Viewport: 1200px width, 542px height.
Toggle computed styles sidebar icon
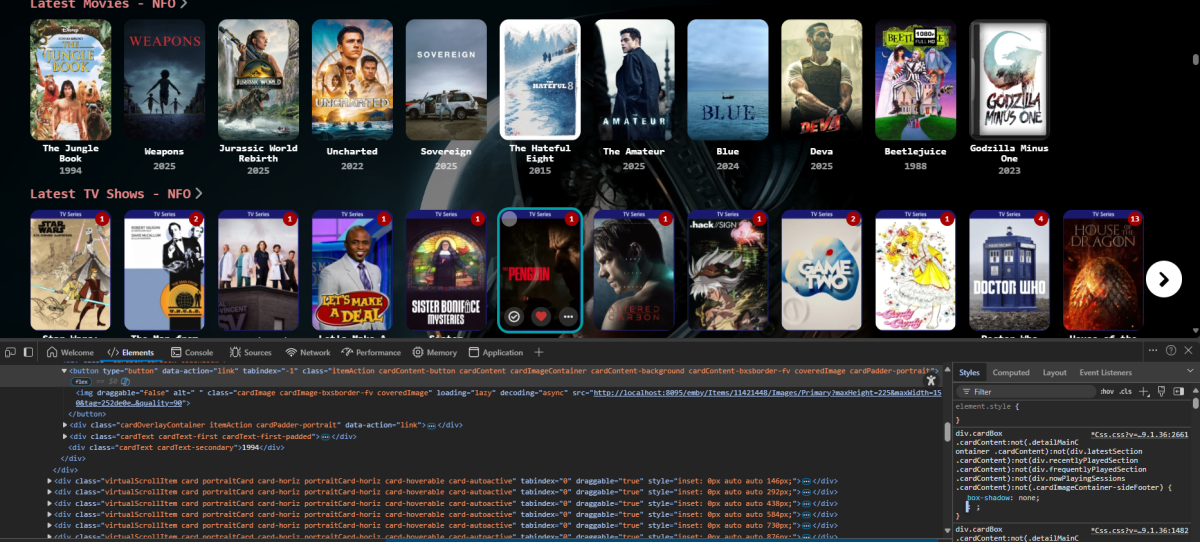pyautogui.click(x=1177, y=392)
